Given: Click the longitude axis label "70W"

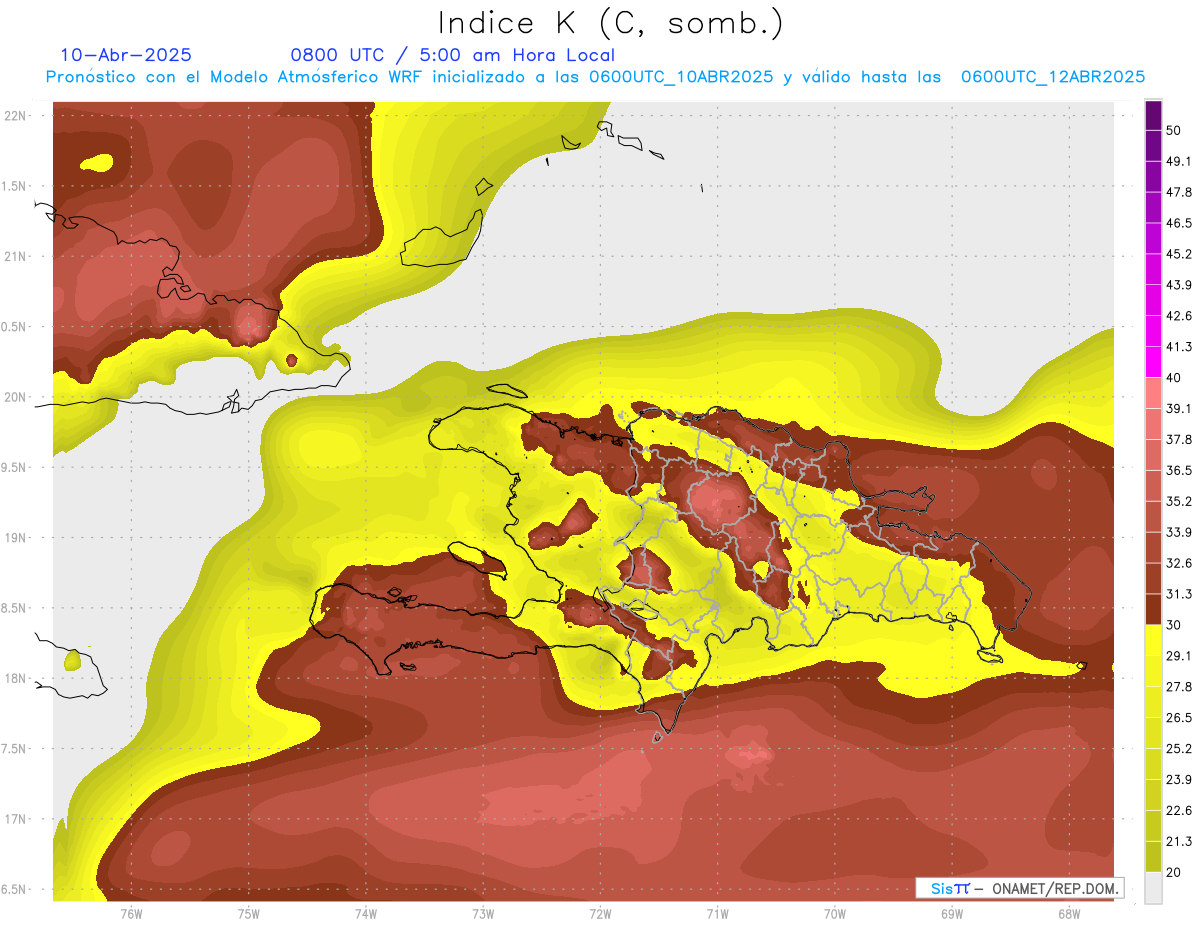Looking at the screenshot, I should point(835,915).
